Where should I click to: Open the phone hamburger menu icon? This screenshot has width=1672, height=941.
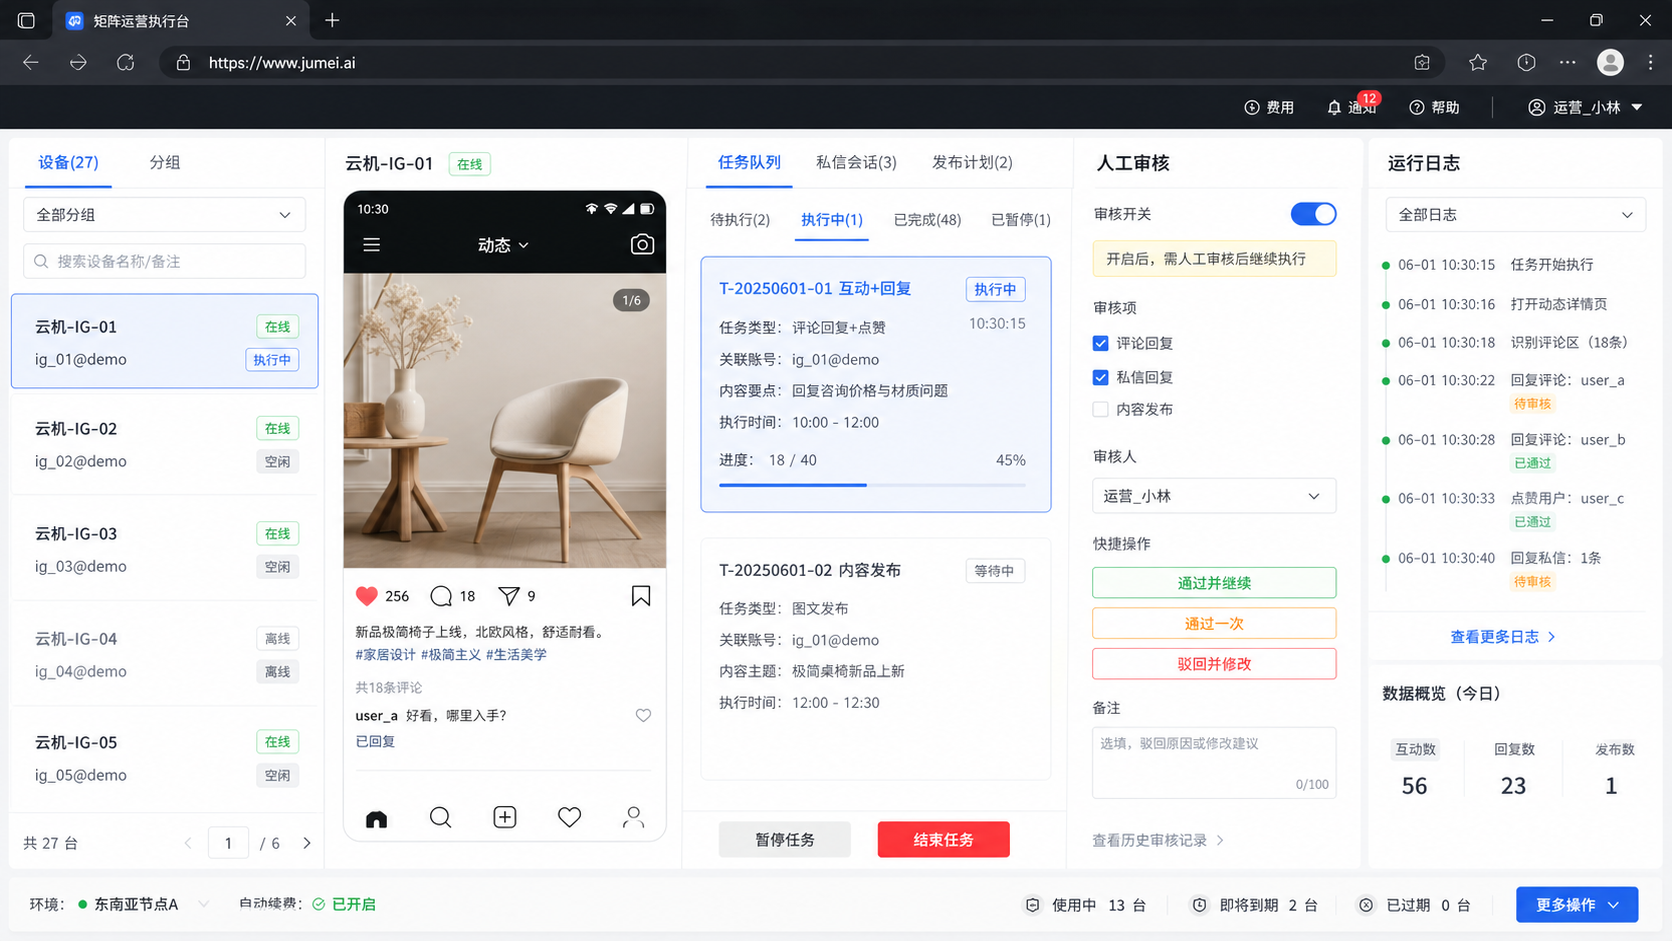[x=371, y=245]
